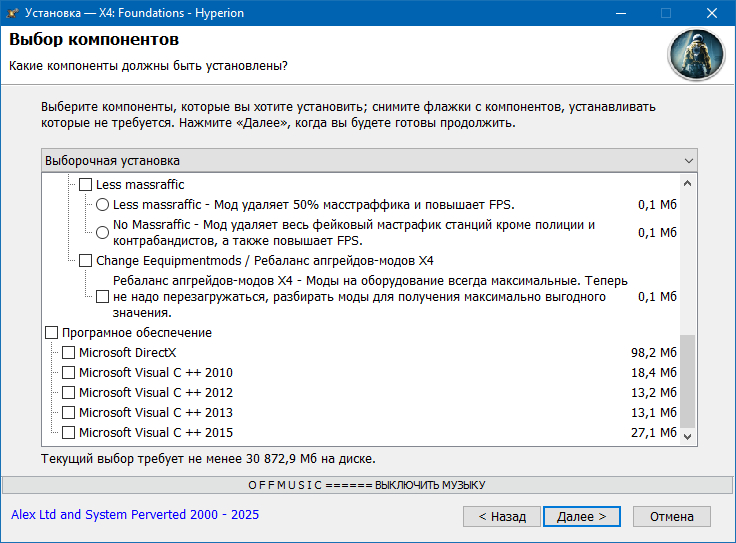Tick the Less massraffic group checkbox
This screenshot has width=736, height=543.
click(85, 184)
